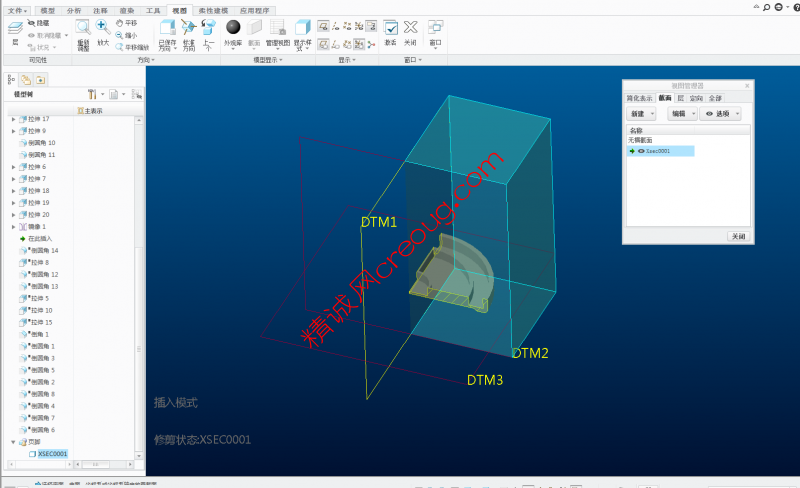Viewport: 800px width, 488px height.
Task: Click the tree filter search icon
Action: 136,94
